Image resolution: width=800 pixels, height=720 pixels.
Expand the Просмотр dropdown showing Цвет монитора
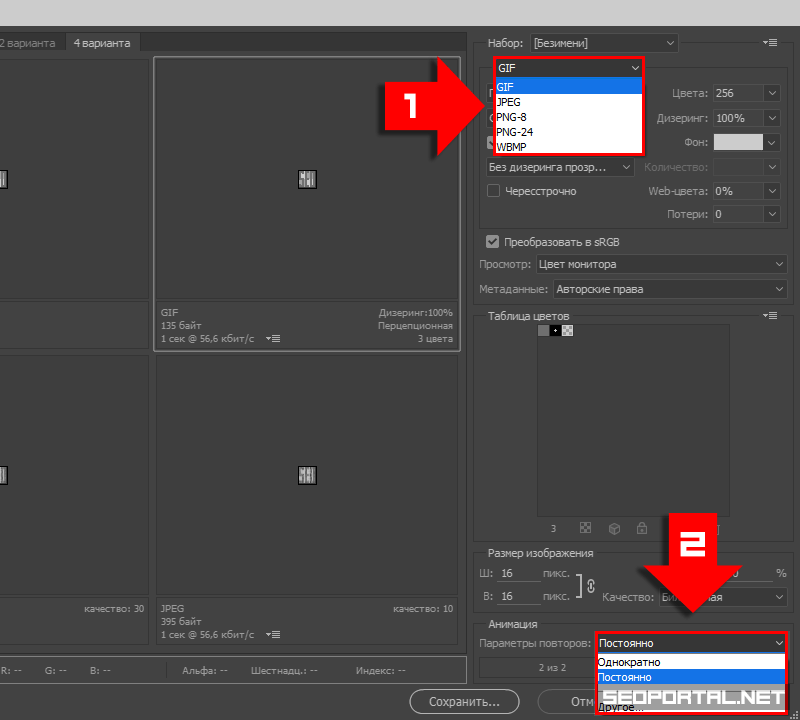(661, 264)
